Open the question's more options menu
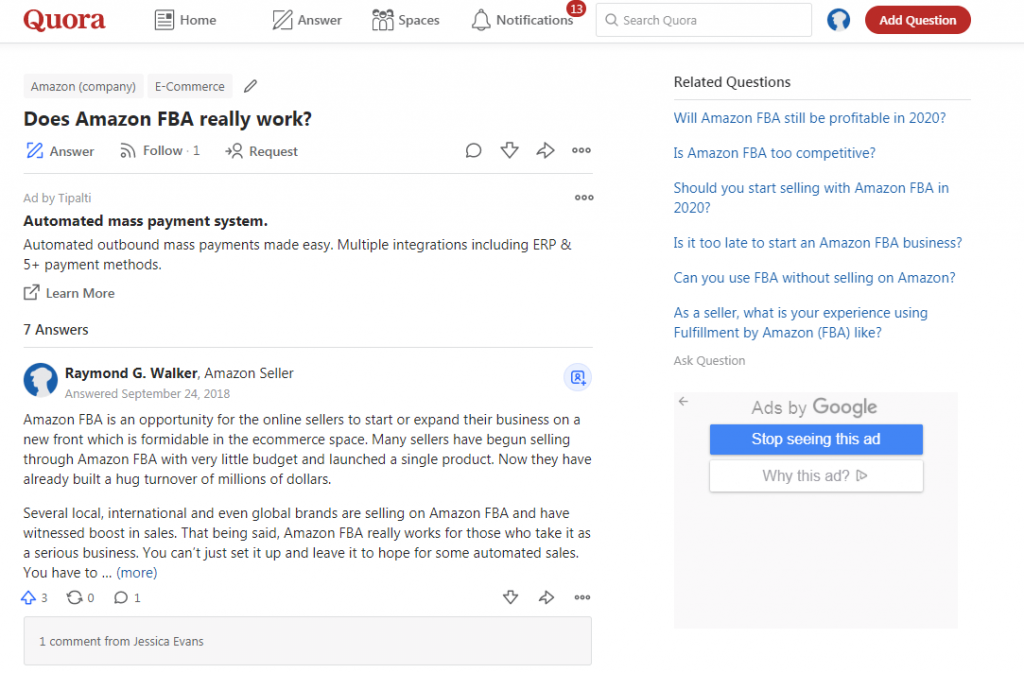 point(581,151)
